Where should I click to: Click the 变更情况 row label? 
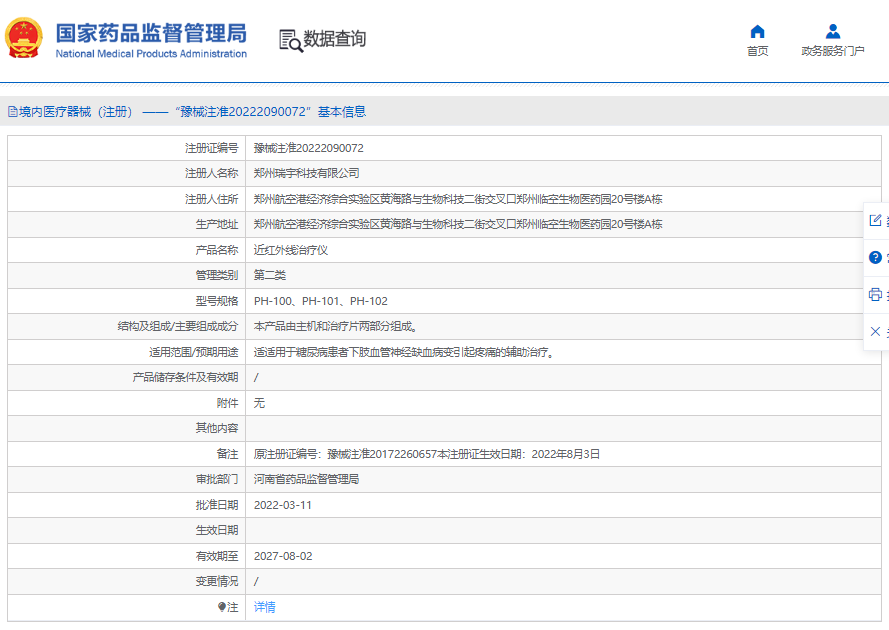point(217,582)
